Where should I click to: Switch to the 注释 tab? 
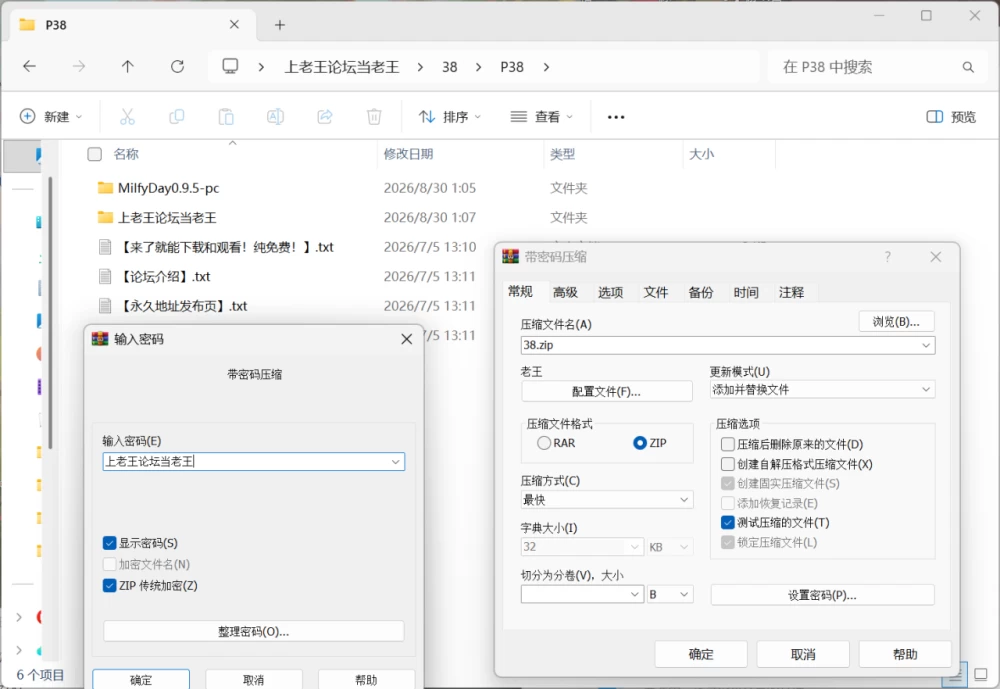791,292
